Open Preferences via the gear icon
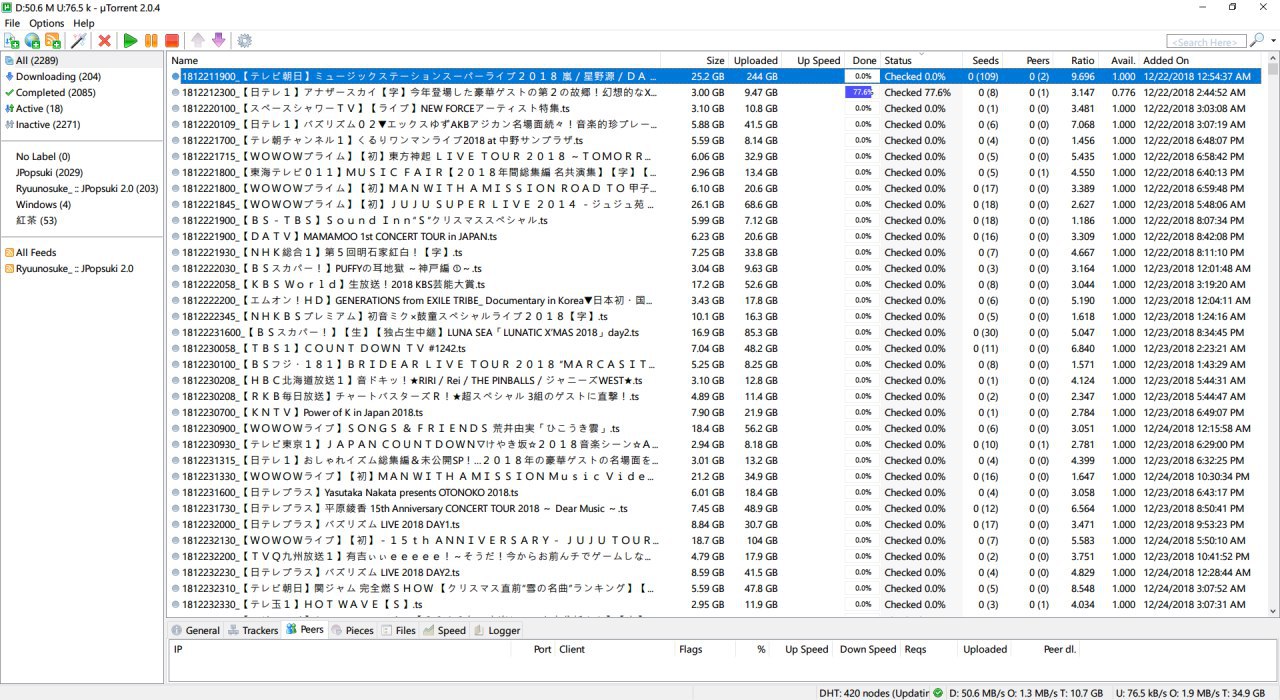The width and height of the screenshot is (1280, 700). pos(244,41)
